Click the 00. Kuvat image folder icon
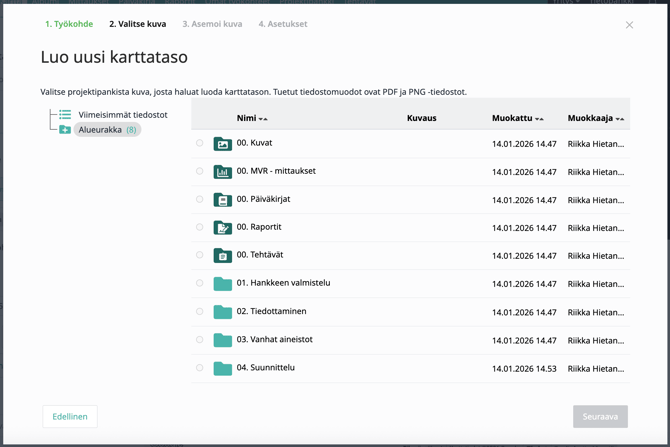This screenshot has width=670, height=447. pyautogui.click(x=222, y=144)
